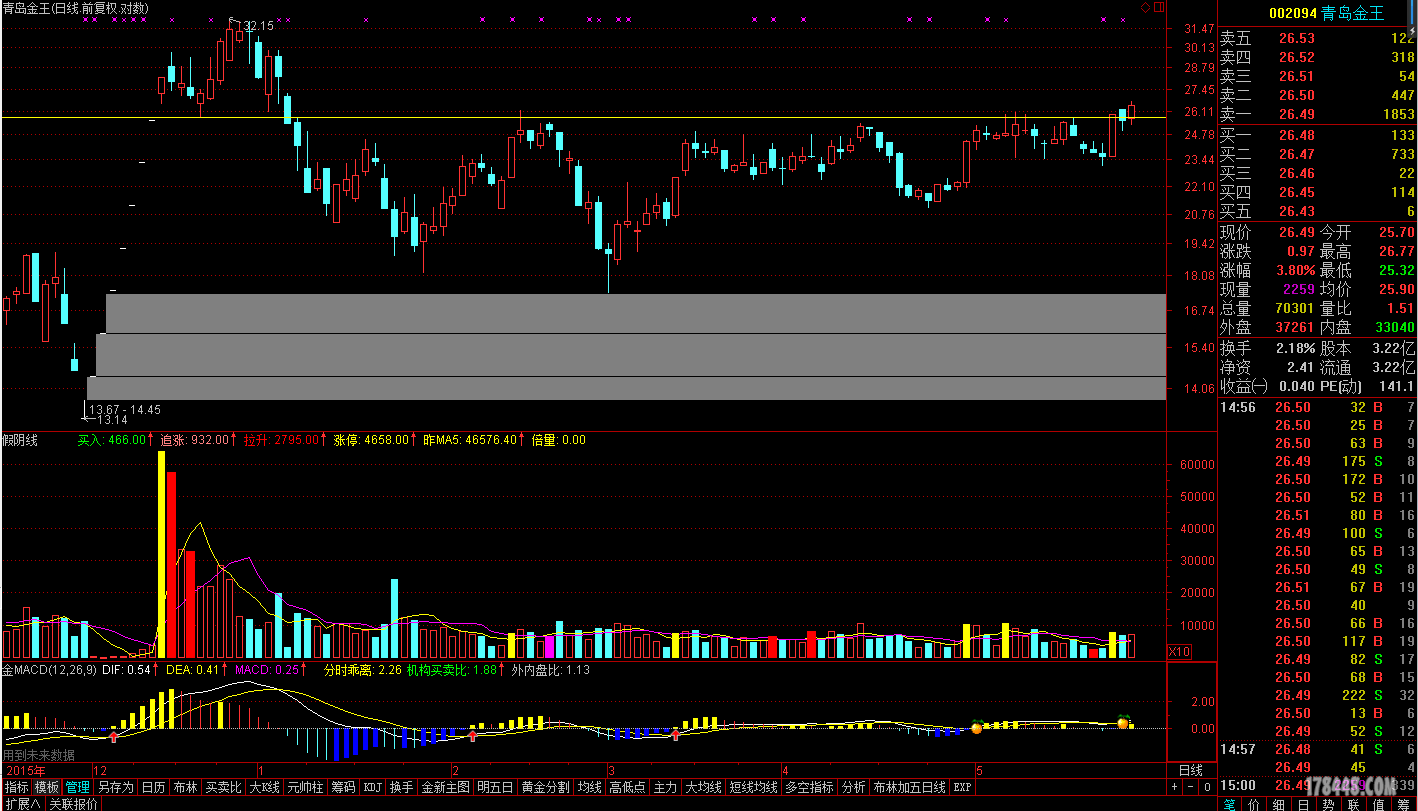Select the 布林 indicator tab
The image size is (1418, 811).
point(185,787)
